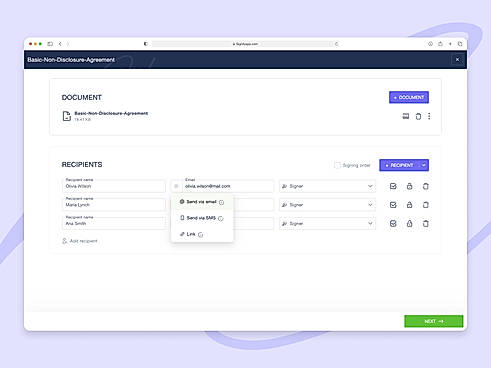Image resolution: width=491 pixels, height=368 pixels.
Task: Open Signer role dropdown for Maria Lynch
Action: click(x=327, y=205)
